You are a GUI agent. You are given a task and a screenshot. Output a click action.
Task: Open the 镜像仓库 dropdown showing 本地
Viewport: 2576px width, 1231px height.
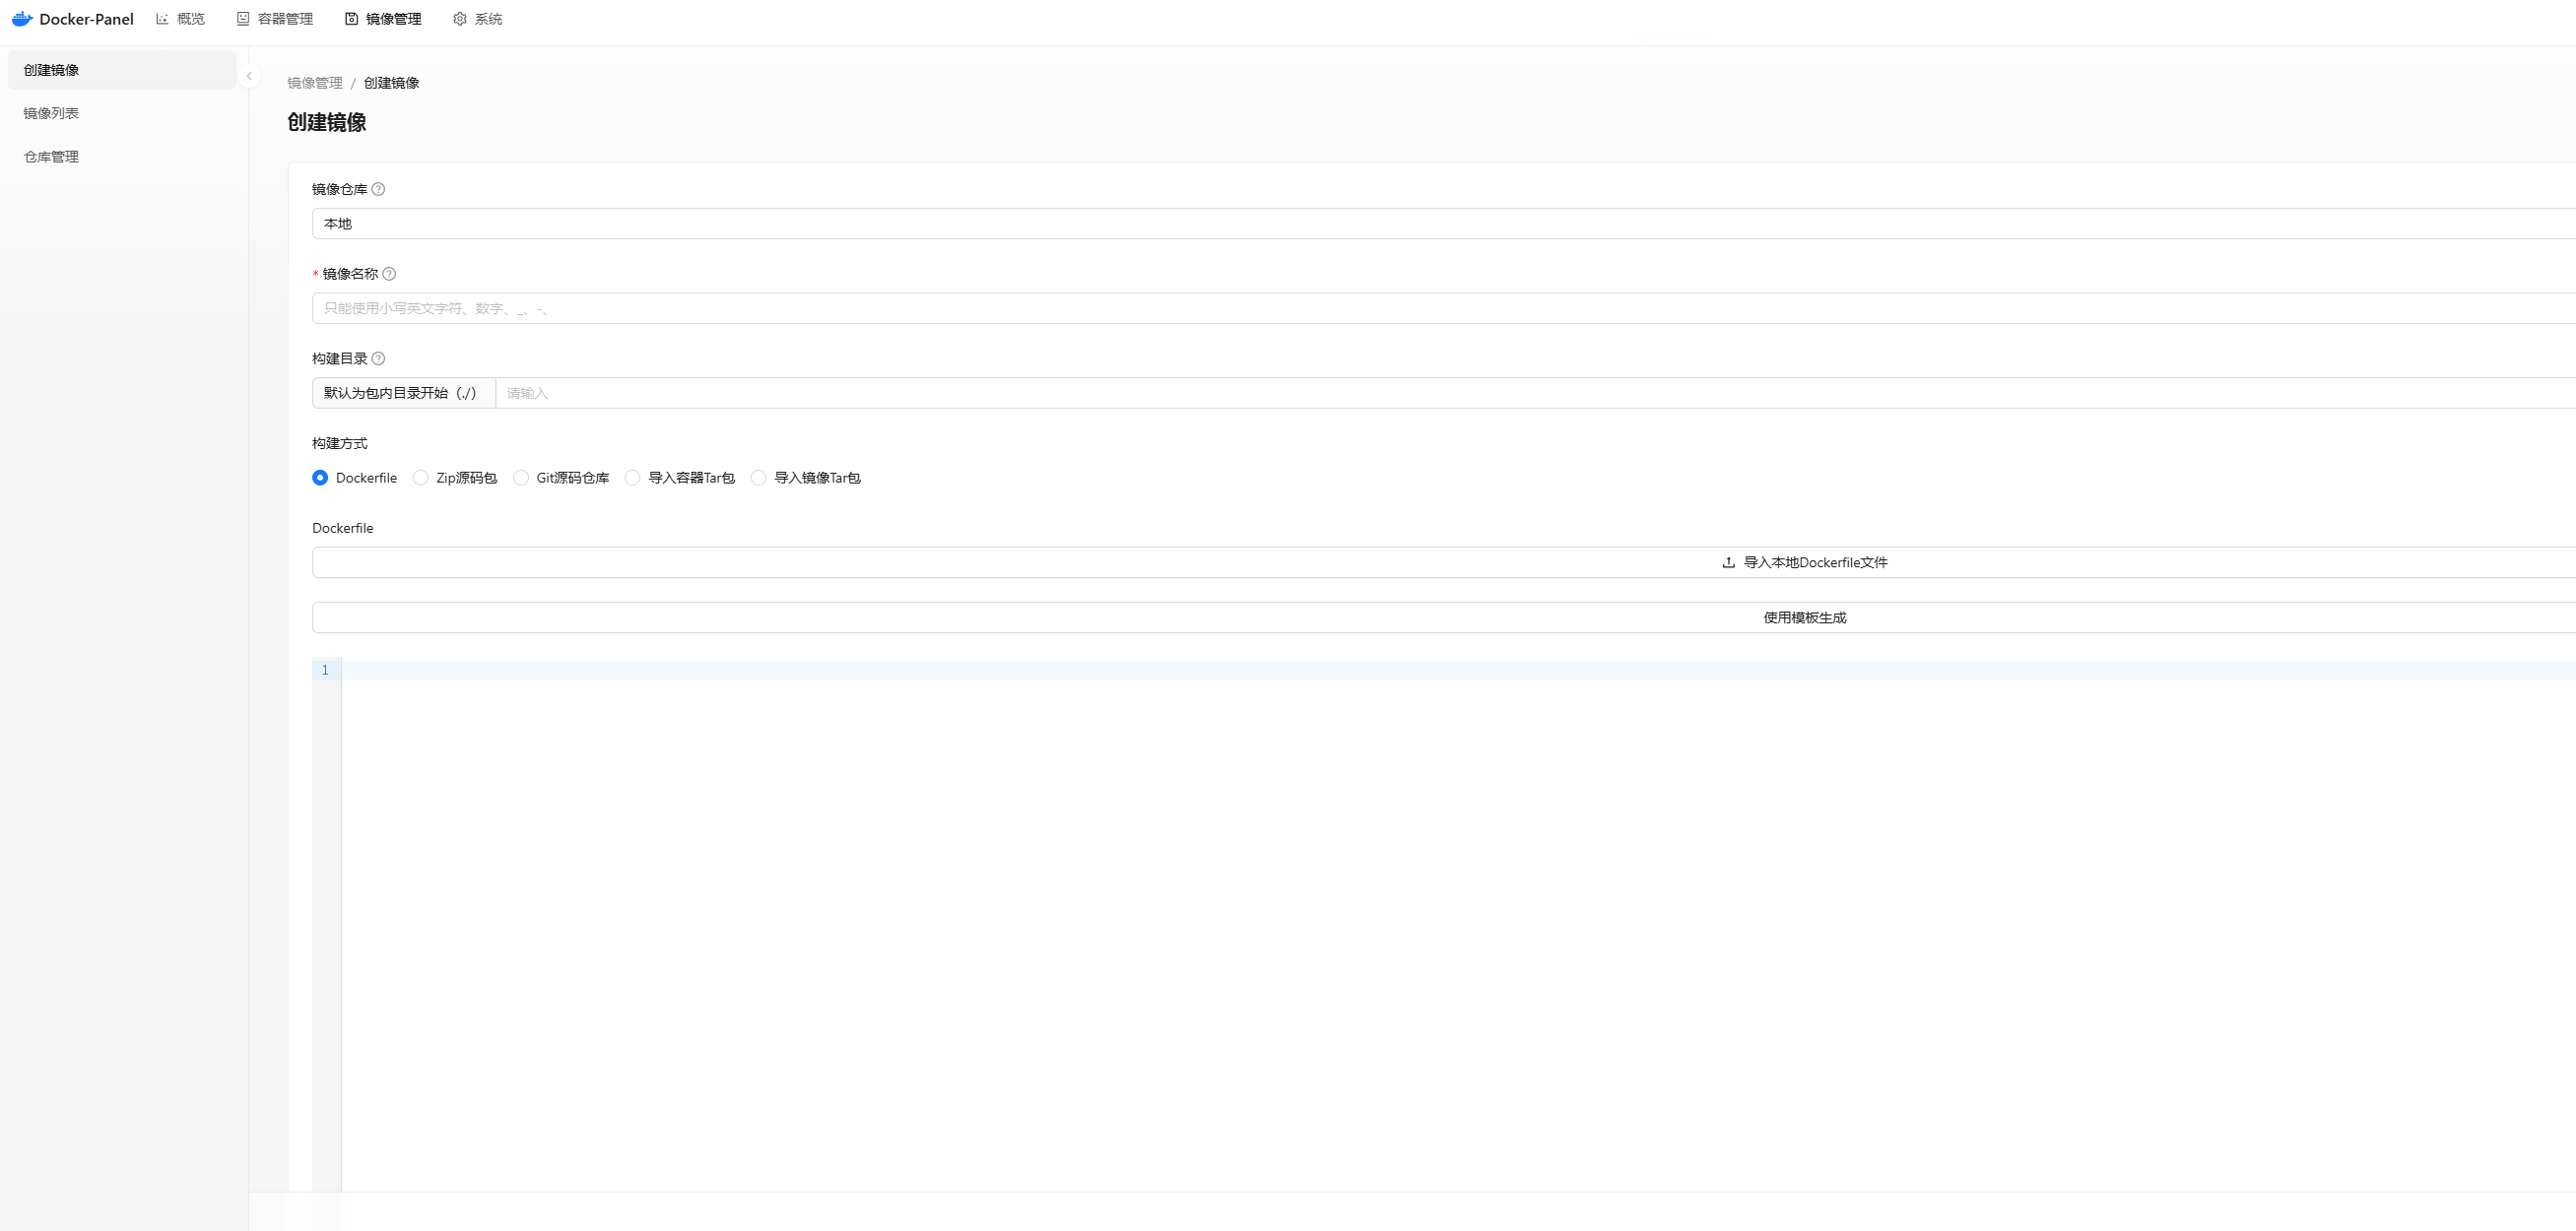point(1443,224)
